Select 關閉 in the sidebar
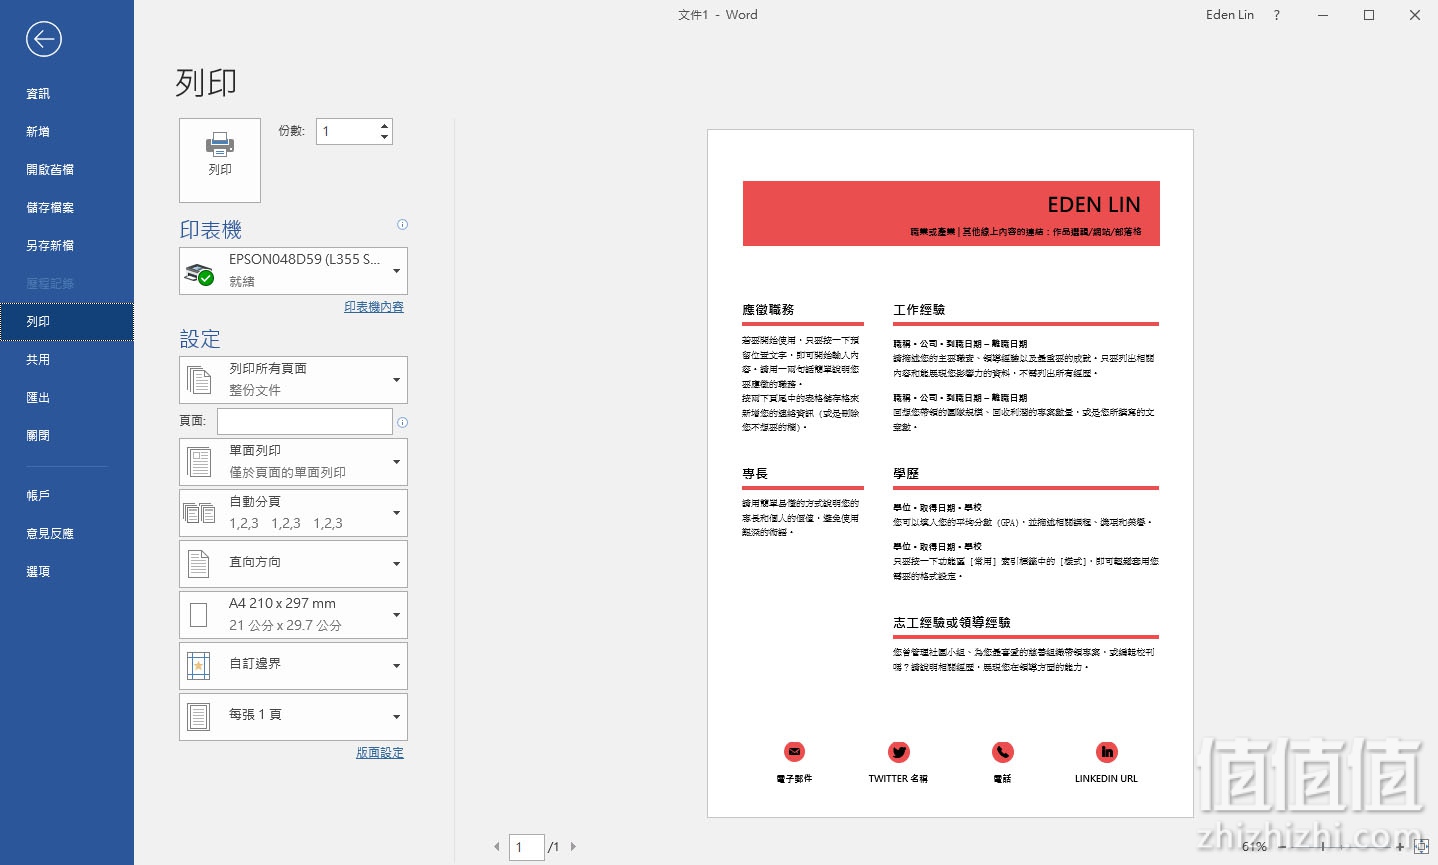Image resolution: width=1438 pixels, height=865 pixels. click(x=67, y=436)
